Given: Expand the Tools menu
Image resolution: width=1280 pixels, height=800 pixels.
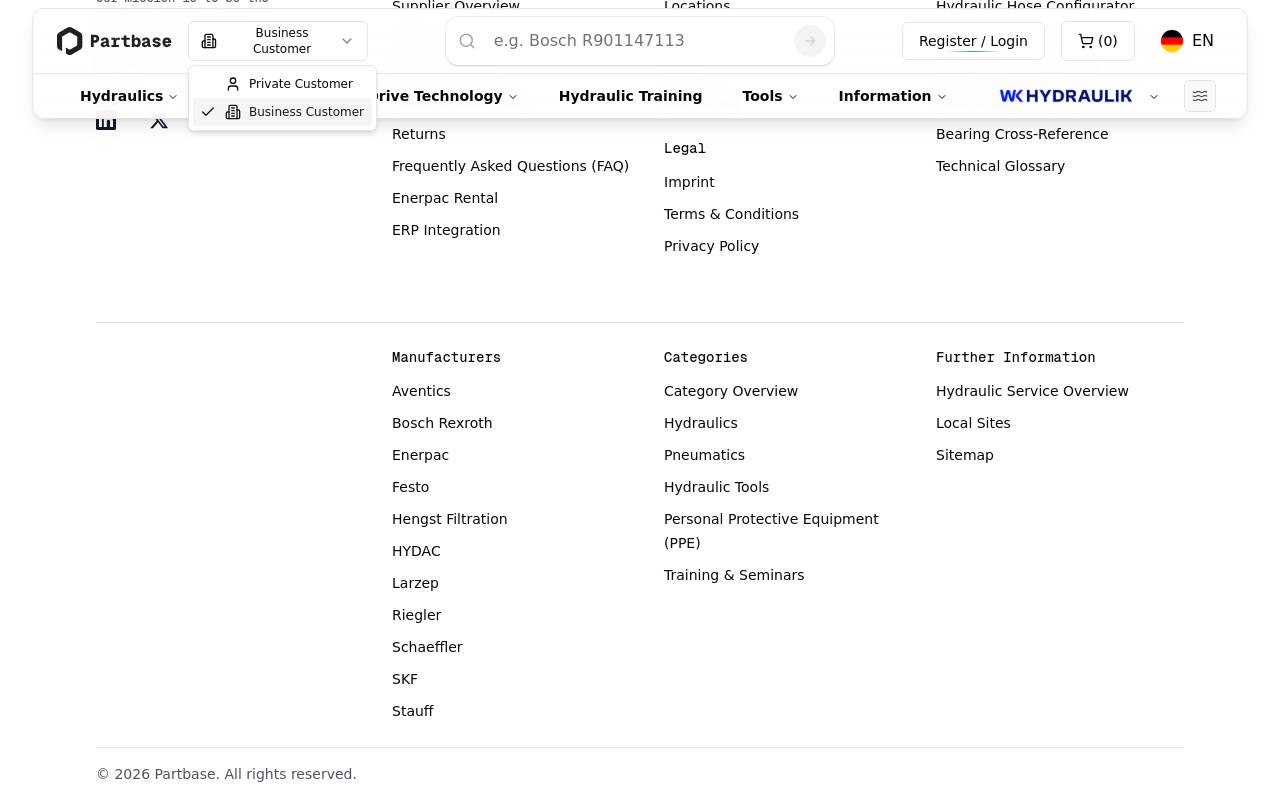Looking at the screenshot, I should (770, 96).
